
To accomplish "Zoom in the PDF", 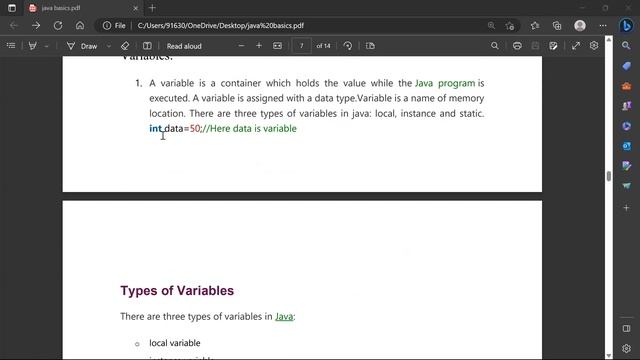I will coord(259,46).
